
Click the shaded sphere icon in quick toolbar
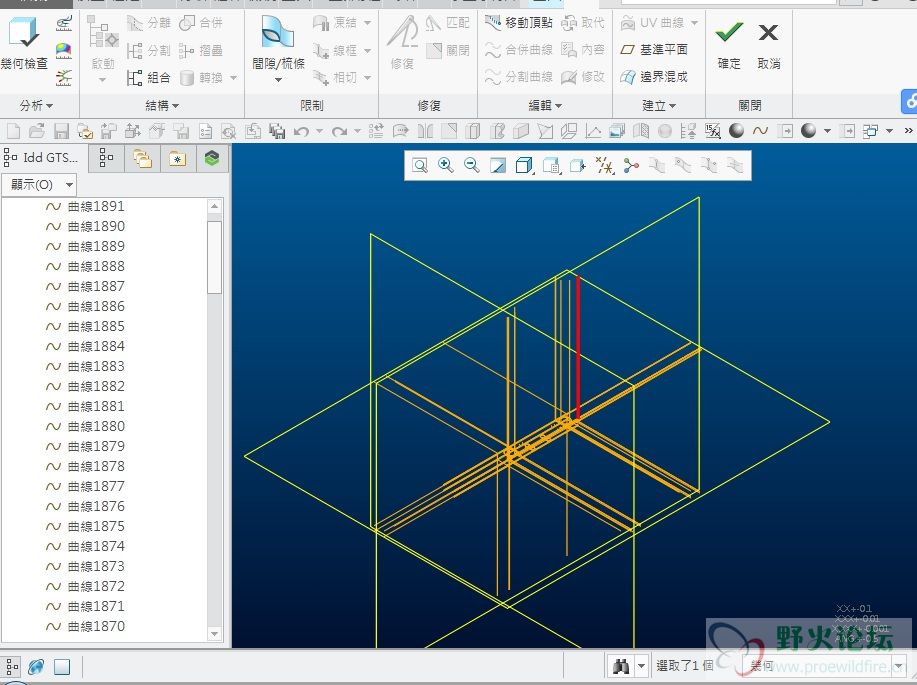tap(736, 131)
